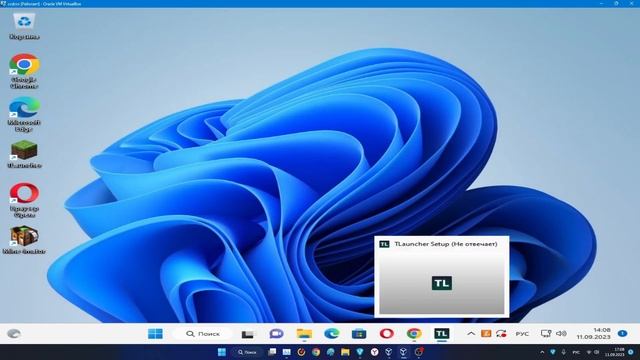
Task: Open the notification badge in VM taskbar
Action: (622, 333)
